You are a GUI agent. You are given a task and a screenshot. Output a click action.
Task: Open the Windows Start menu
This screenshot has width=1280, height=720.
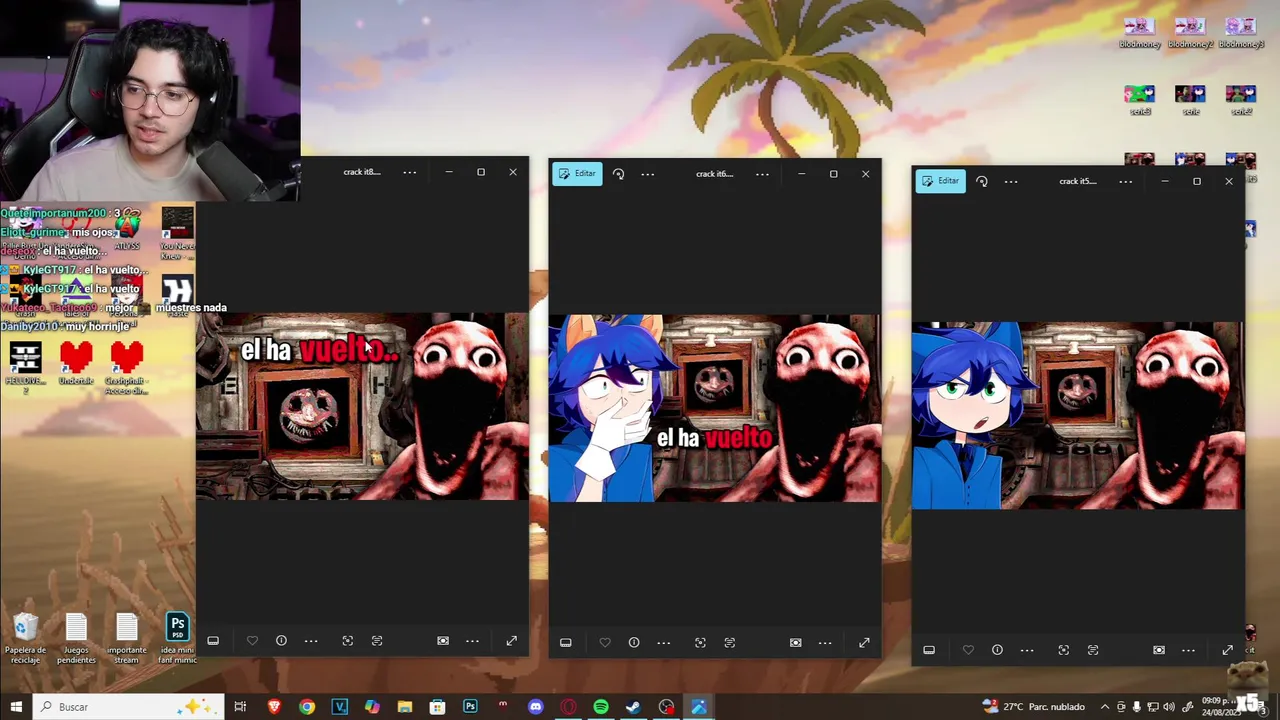click(x=16, y=707)
